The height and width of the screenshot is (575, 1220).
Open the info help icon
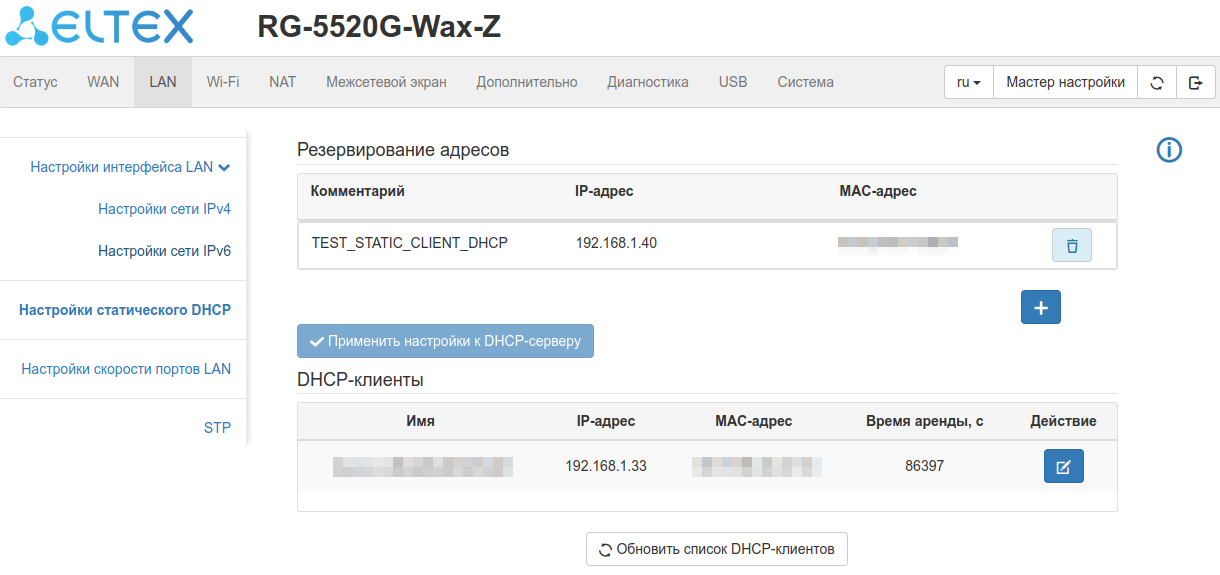pos(1169,150)
